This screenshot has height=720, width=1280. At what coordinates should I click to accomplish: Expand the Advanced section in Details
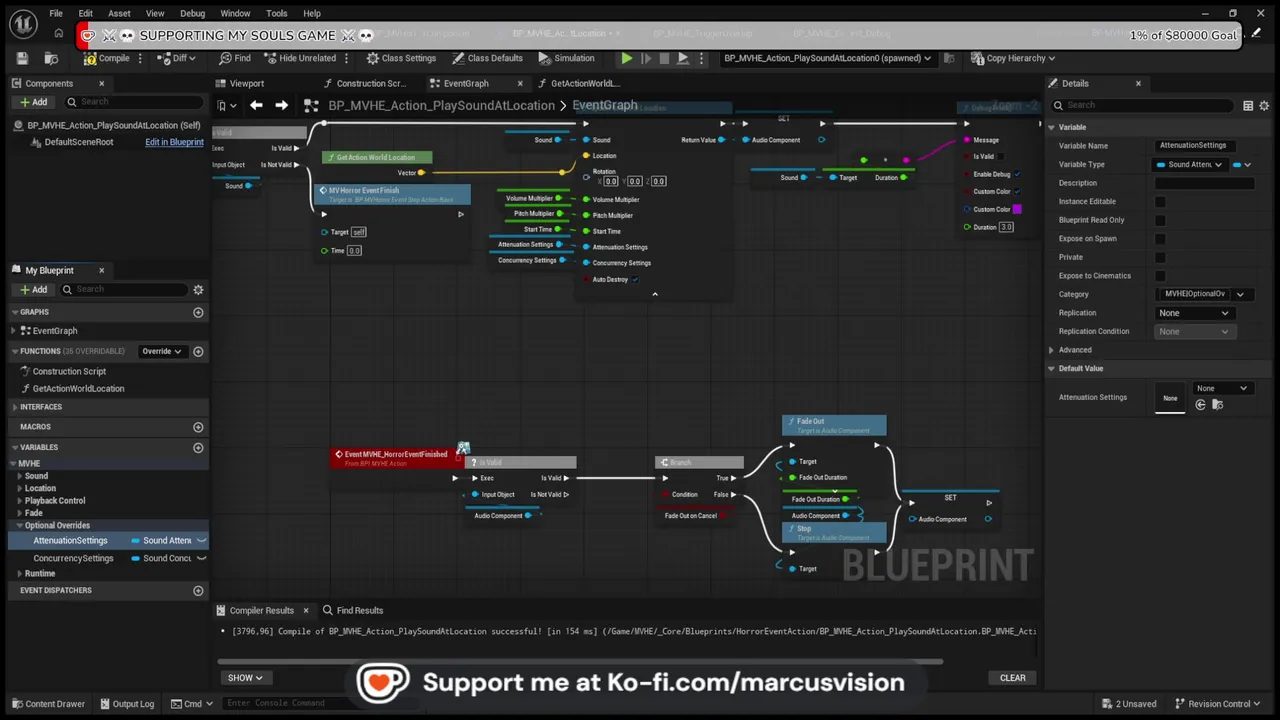coord(1051,350)
